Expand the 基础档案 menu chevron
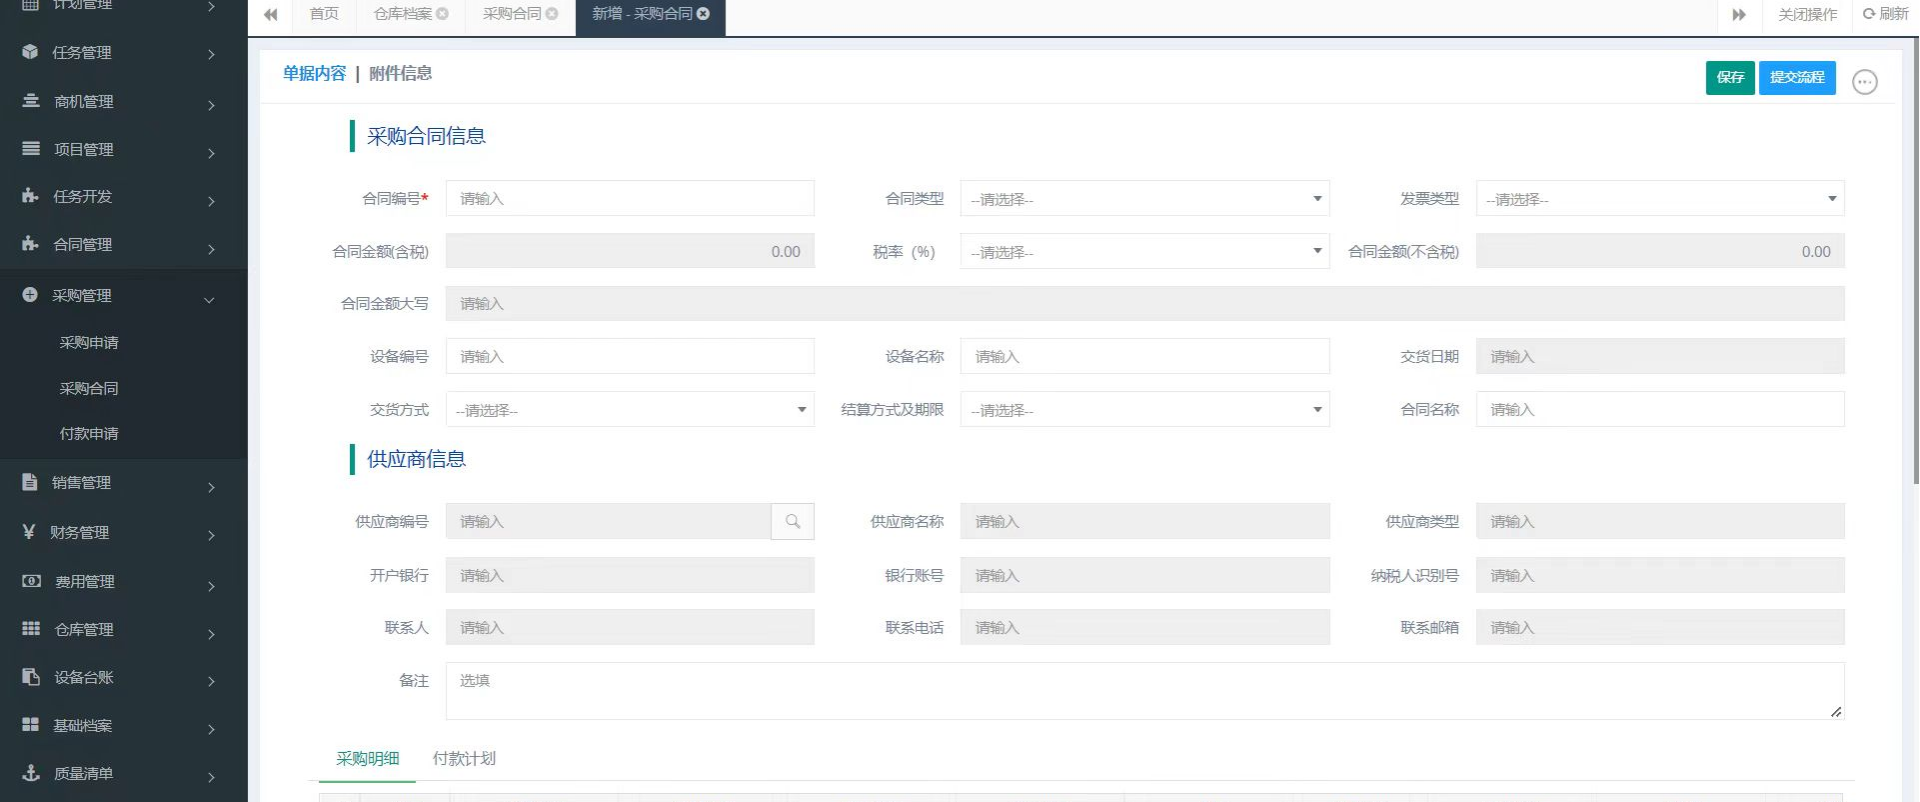The height and width of the screenshot is (802, 1920). point(211,729)
